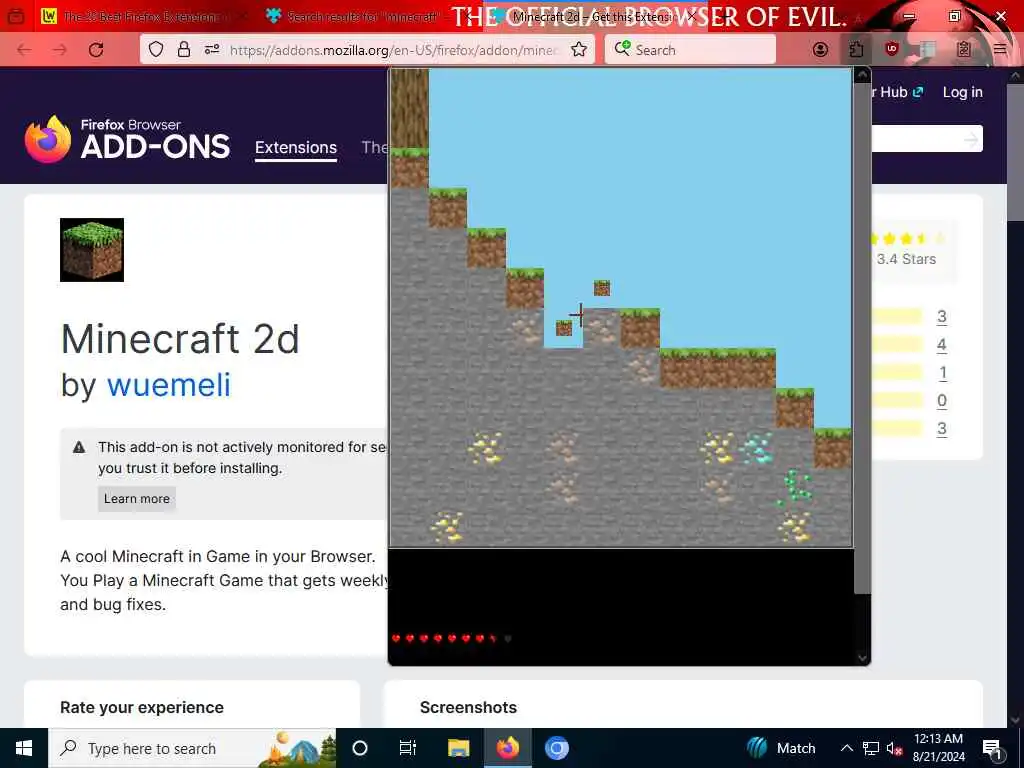Viewport: 1024px width, 768px height.
Task: Click the Firefox taskbar icon
Action: point(508,748)
